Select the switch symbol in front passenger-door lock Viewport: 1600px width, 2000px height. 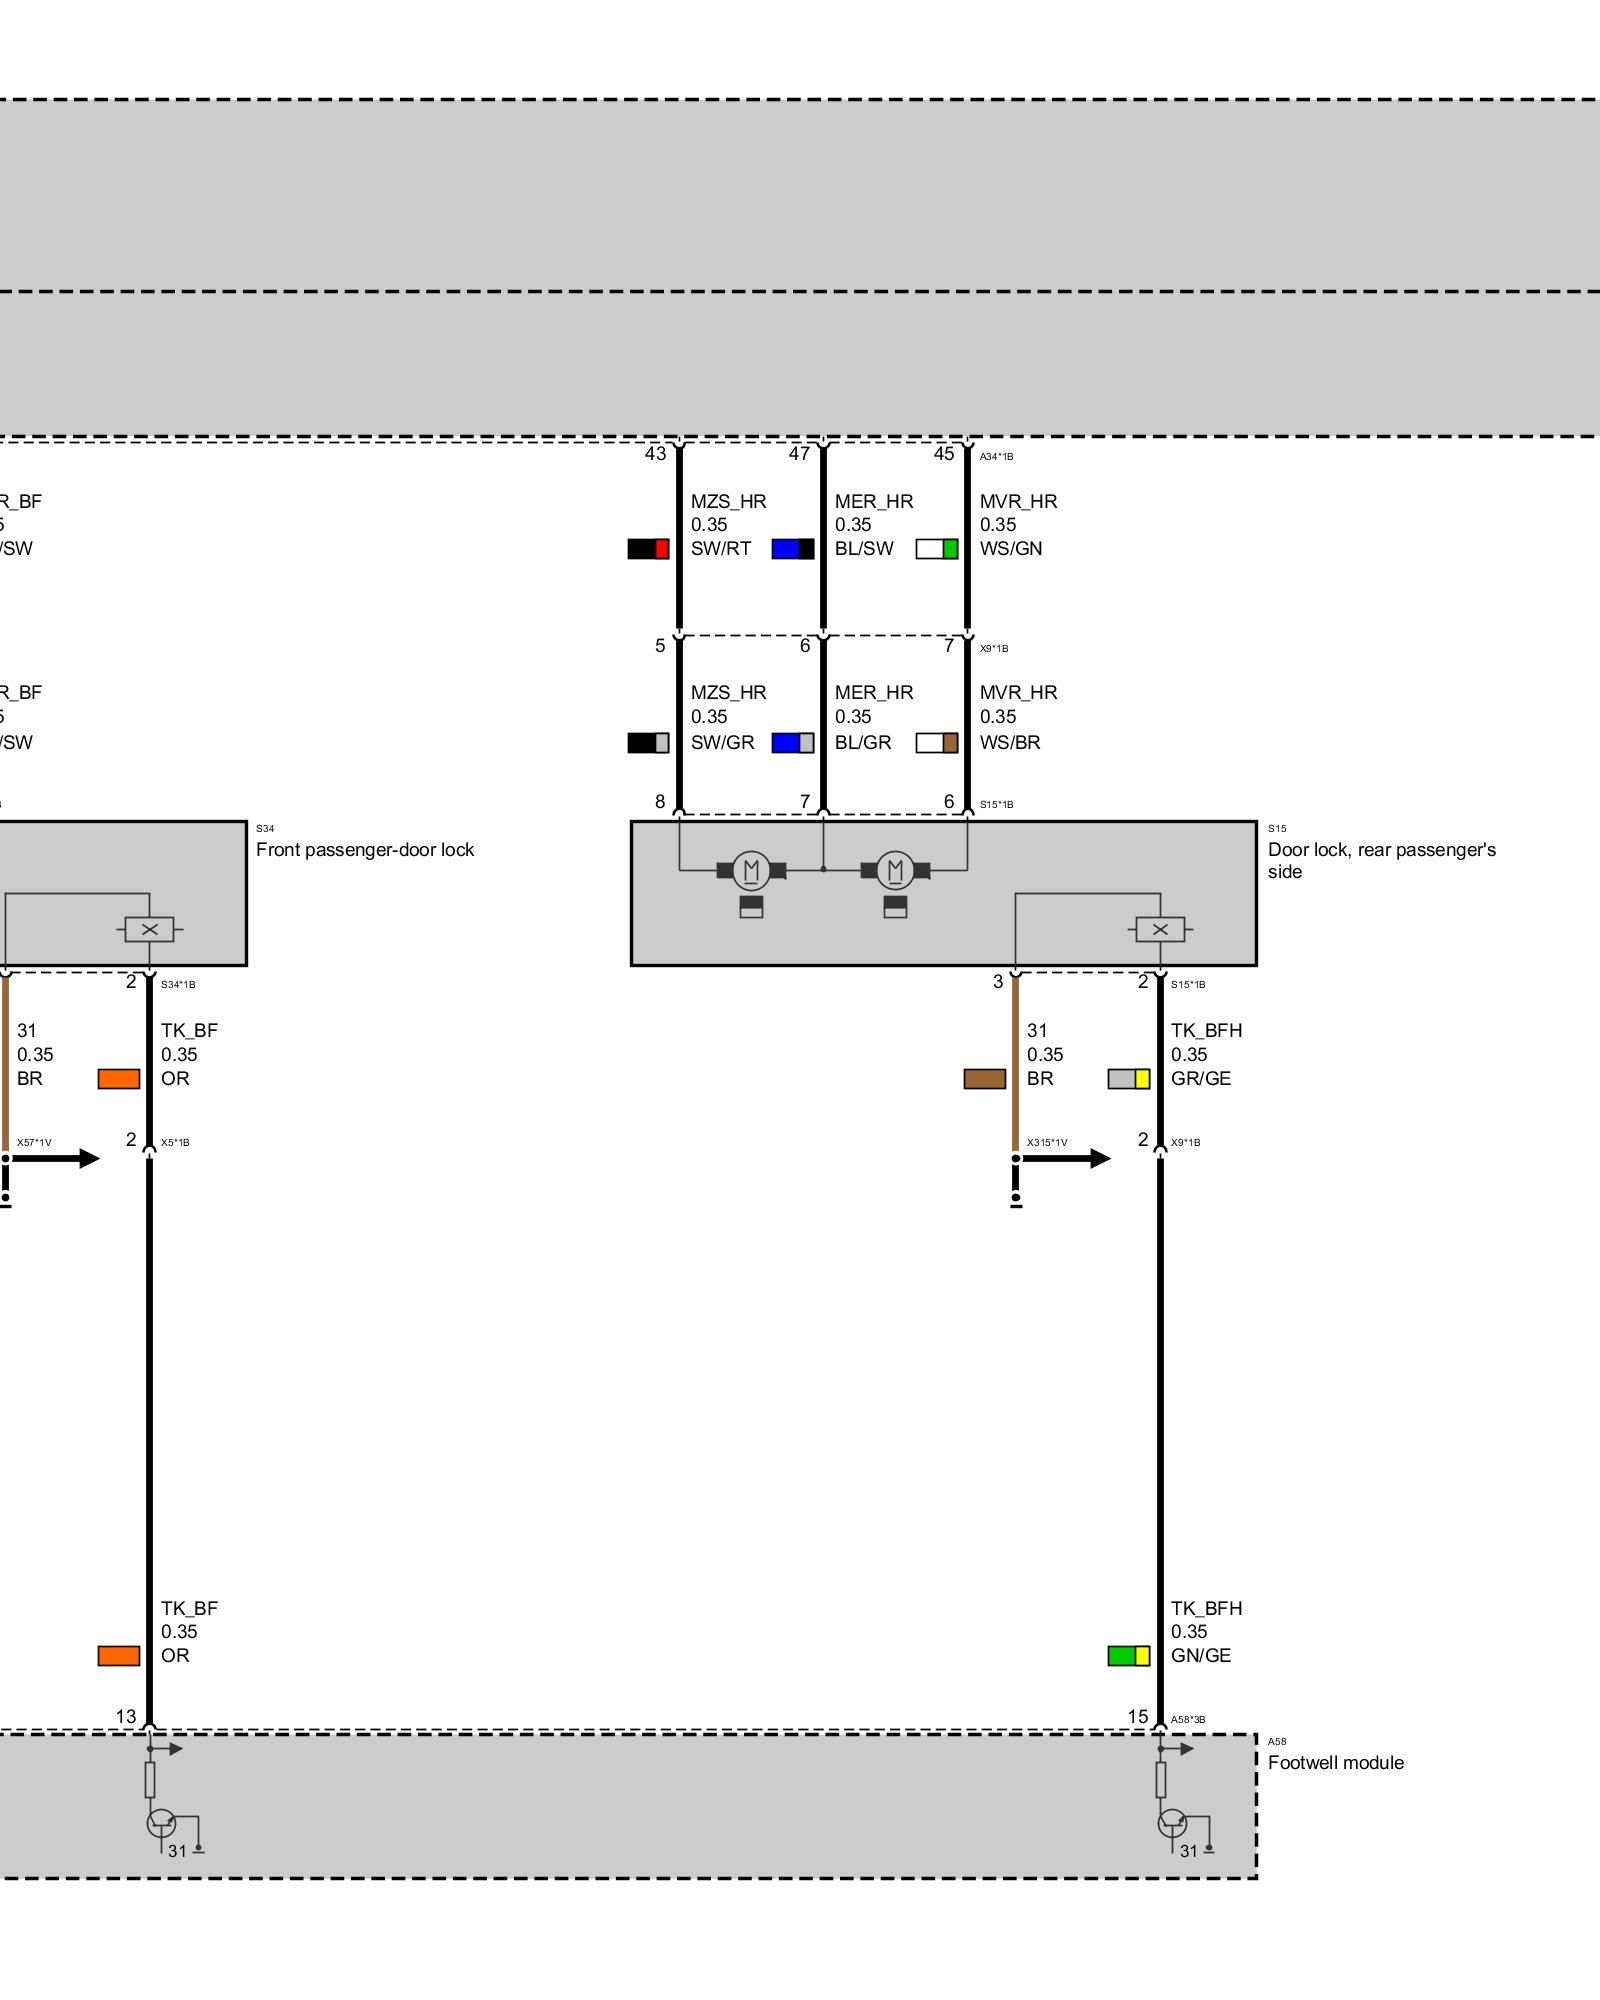[x=149, y=929]
